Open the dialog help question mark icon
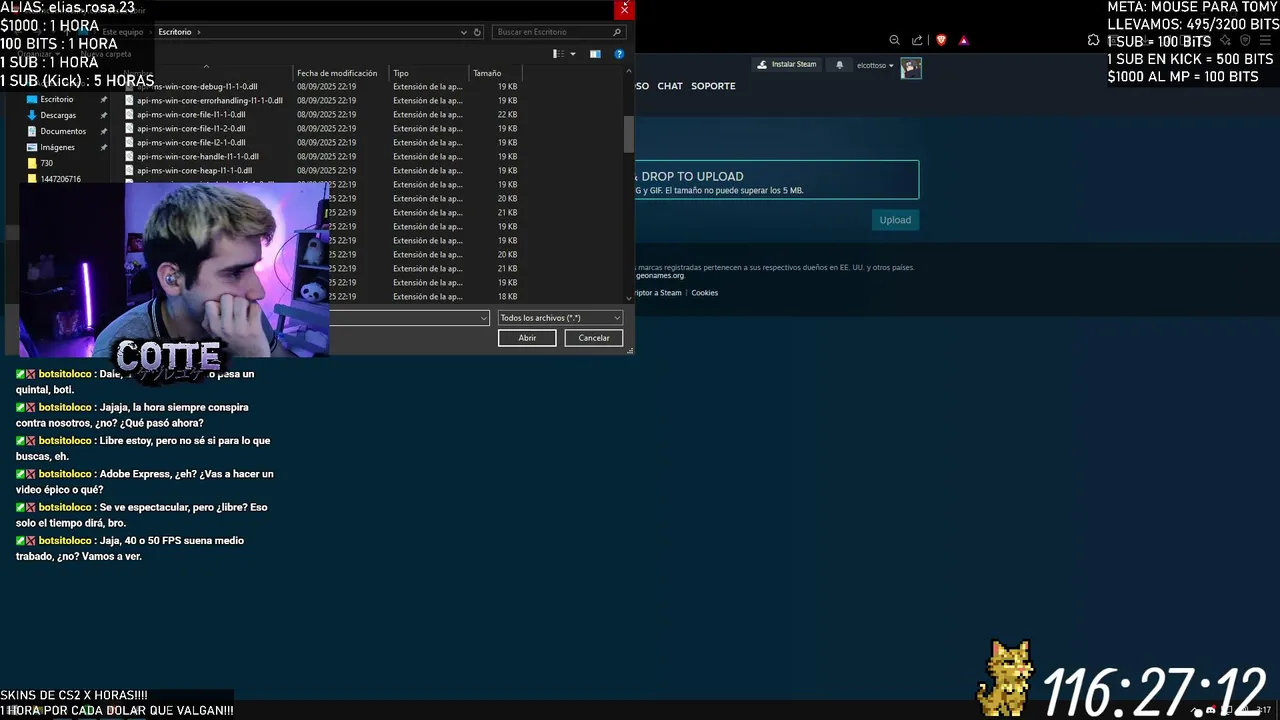This screenshot has width=1280, height=720. [619, 54]
